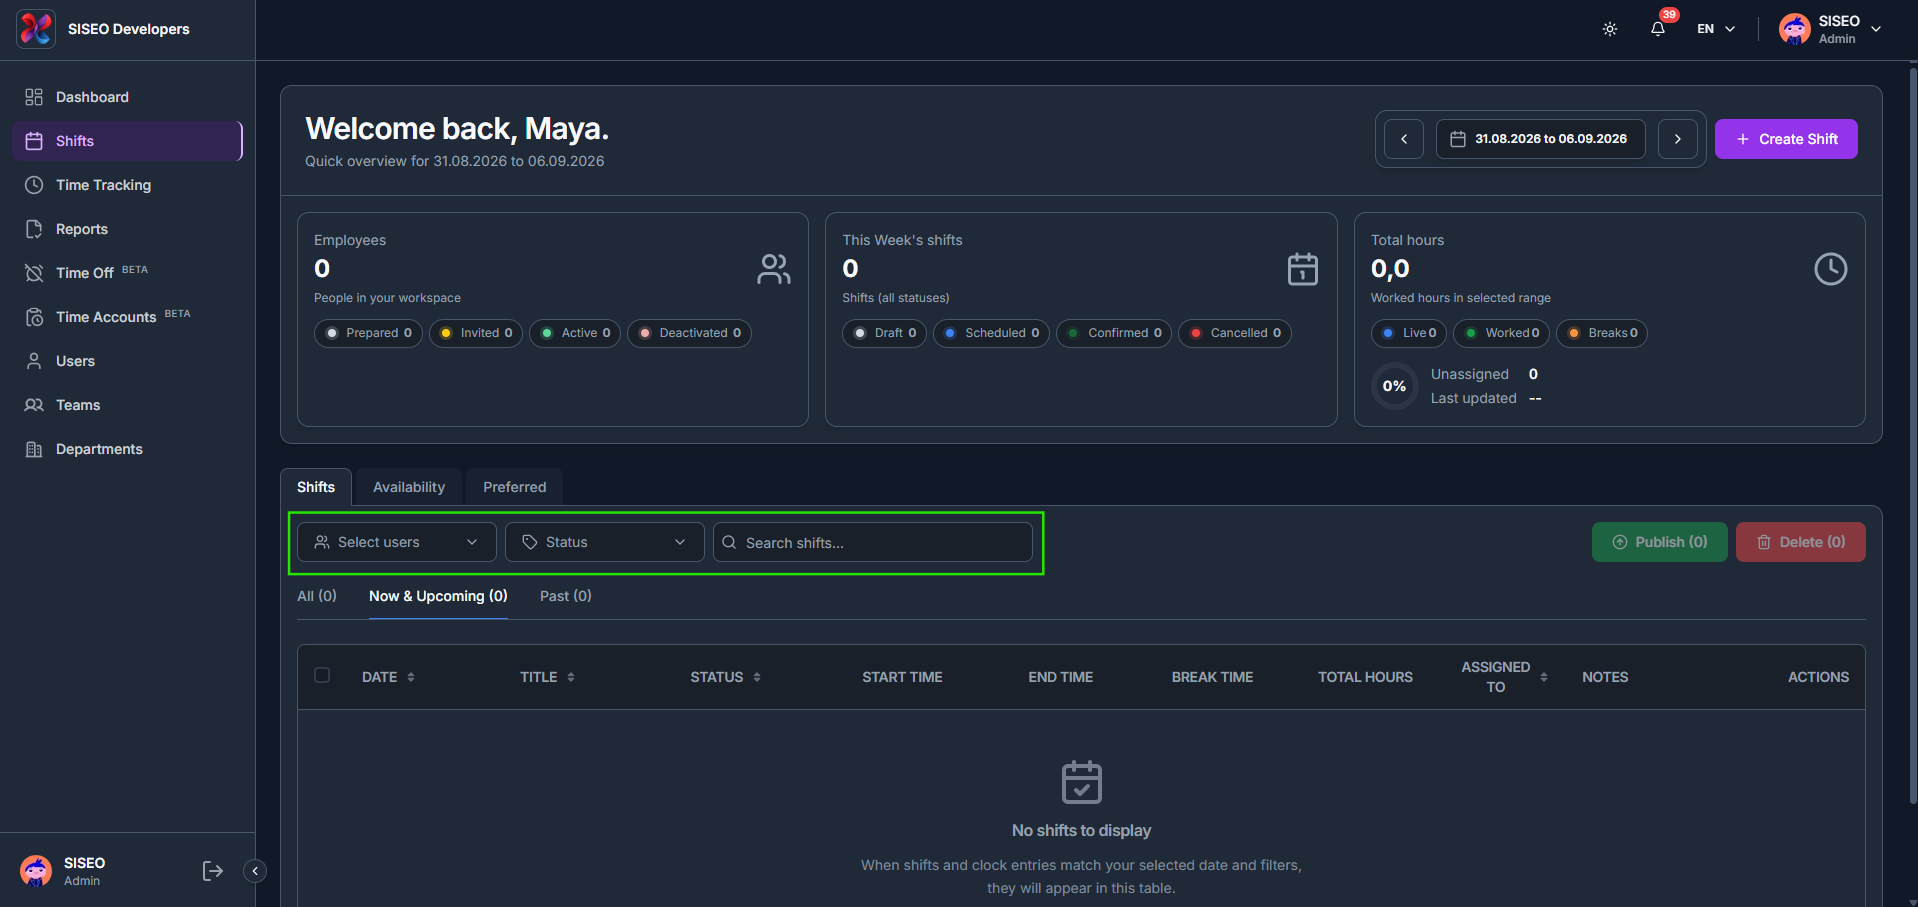
Task: Click the Publish (0) button
Action: [x=1660, y=542]
